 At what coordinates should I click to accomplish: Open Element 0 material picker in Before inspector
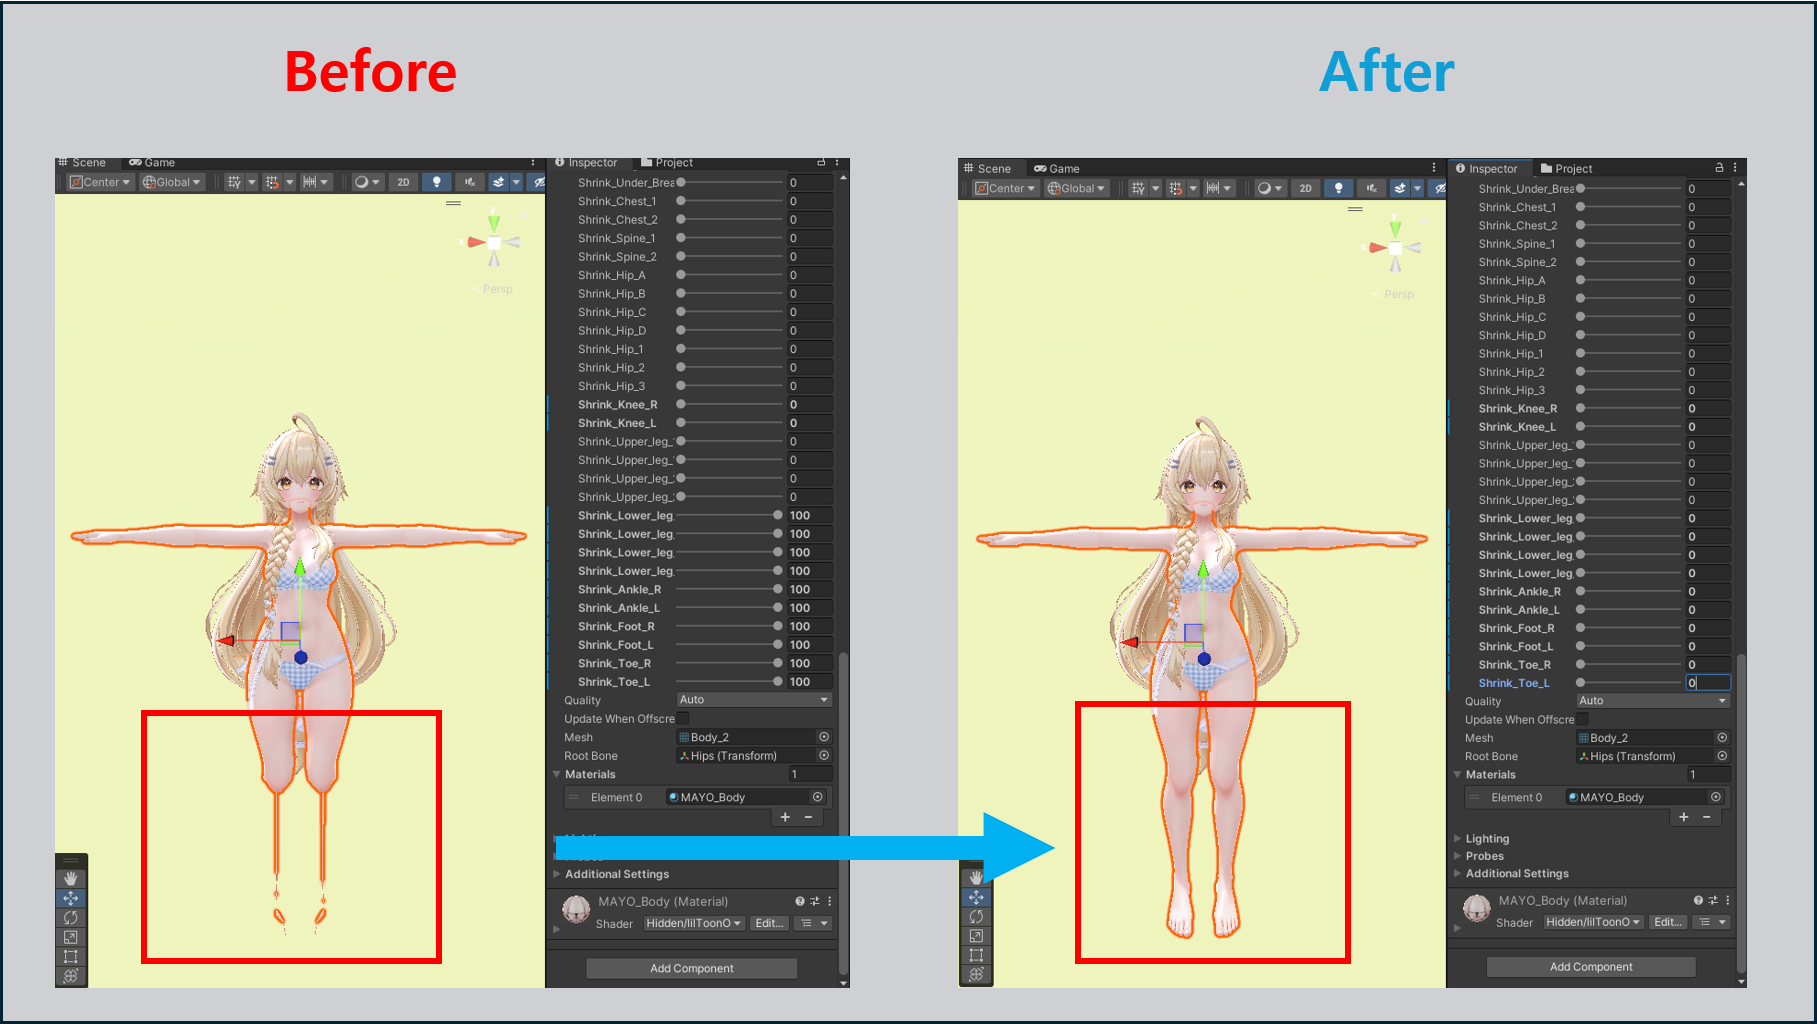tap(818, 797)
